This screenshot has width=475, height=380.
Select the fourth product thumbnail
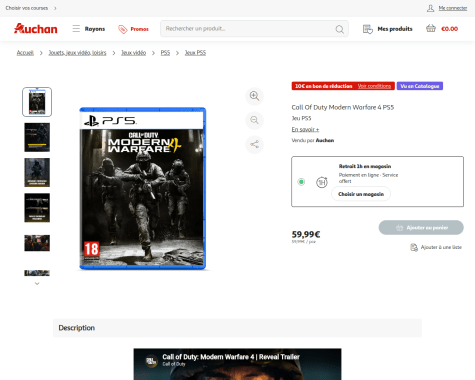point(37,208)
